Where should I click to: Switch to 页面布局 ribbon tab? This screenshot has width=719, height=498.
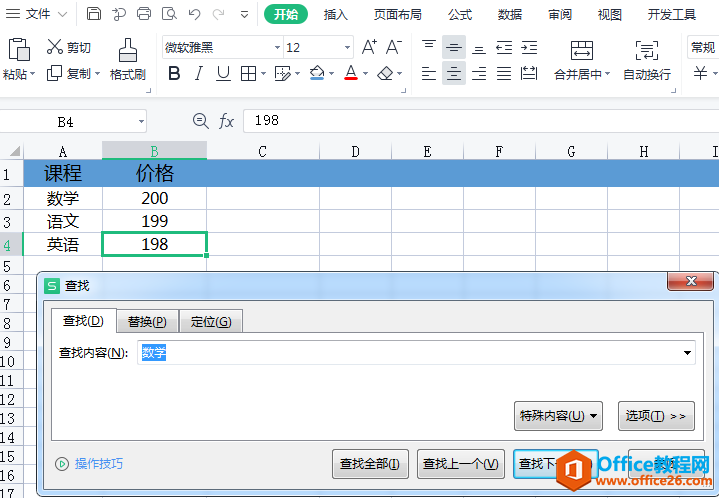[398, 14]
